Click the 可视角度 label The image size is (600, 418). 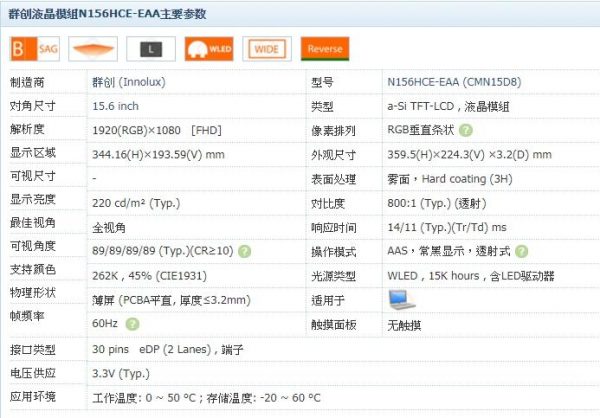[33, 246]
